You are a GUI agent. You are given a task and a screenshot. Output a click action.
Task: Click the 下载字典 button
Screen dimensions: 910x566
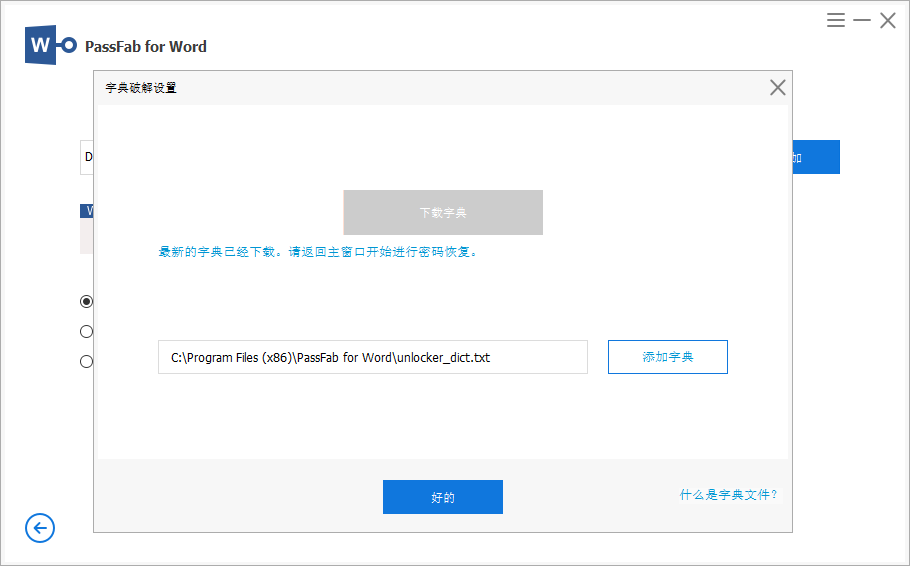(443, 212)
